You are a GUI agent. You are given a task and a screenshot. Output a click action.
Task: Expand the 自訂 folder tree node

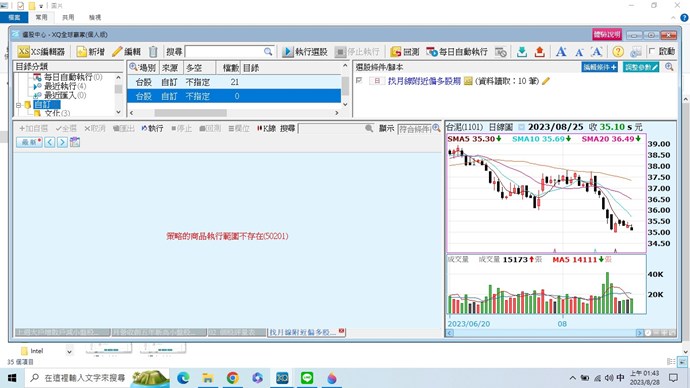18,105
